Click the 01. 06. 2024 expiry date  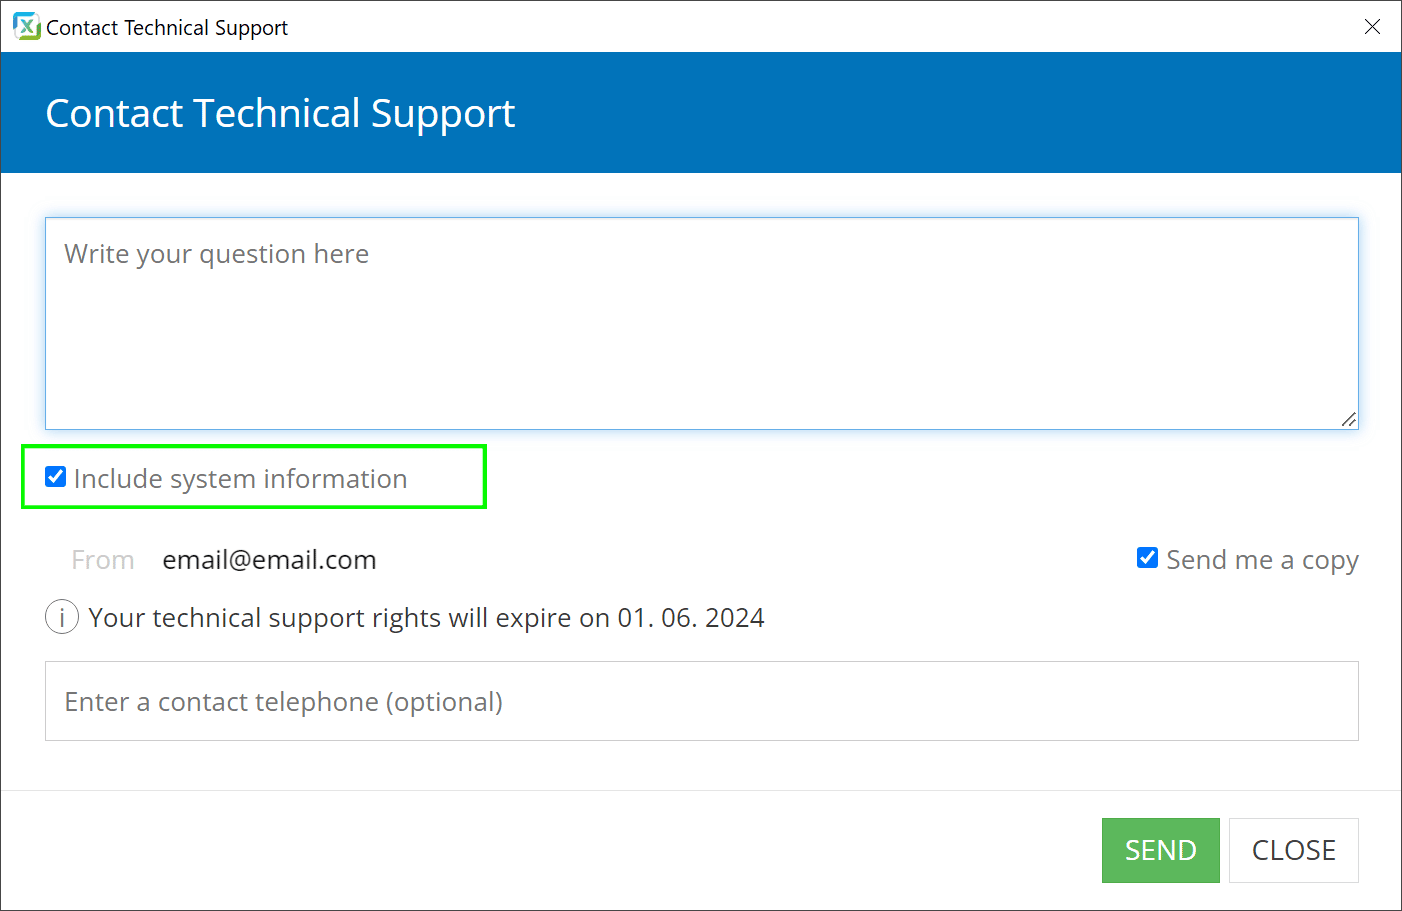[691, 618]
